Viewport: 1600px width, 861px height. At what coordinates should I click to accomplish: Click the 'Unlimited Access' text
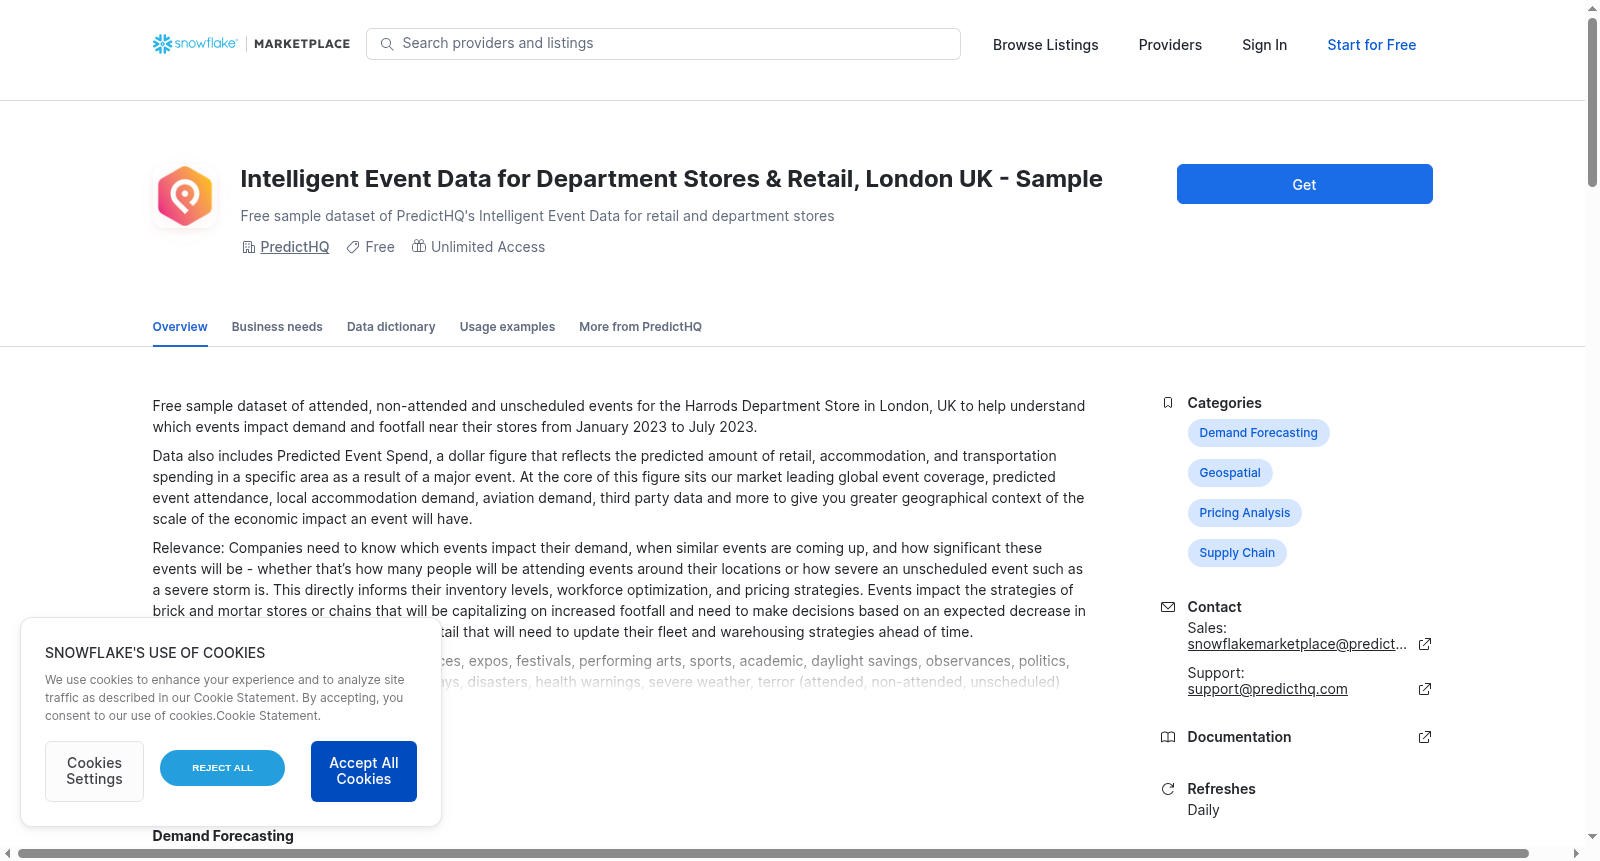point(488,247)
